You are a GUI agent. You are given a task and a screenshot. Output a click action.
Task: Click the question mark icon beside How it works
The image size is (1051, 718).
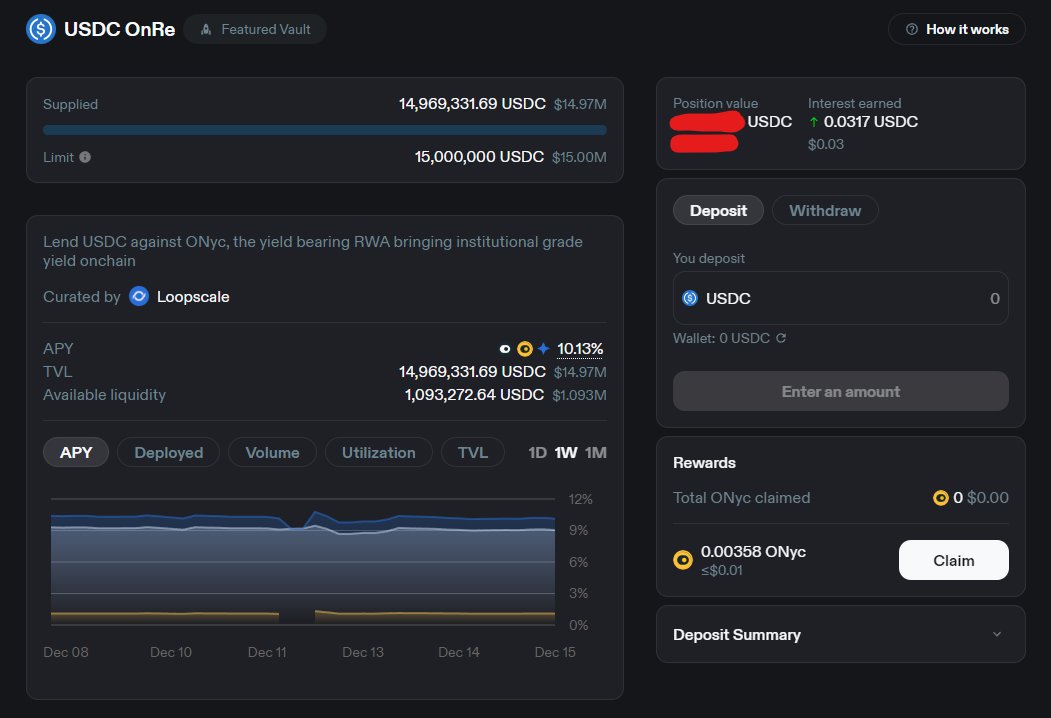(912, 29)
